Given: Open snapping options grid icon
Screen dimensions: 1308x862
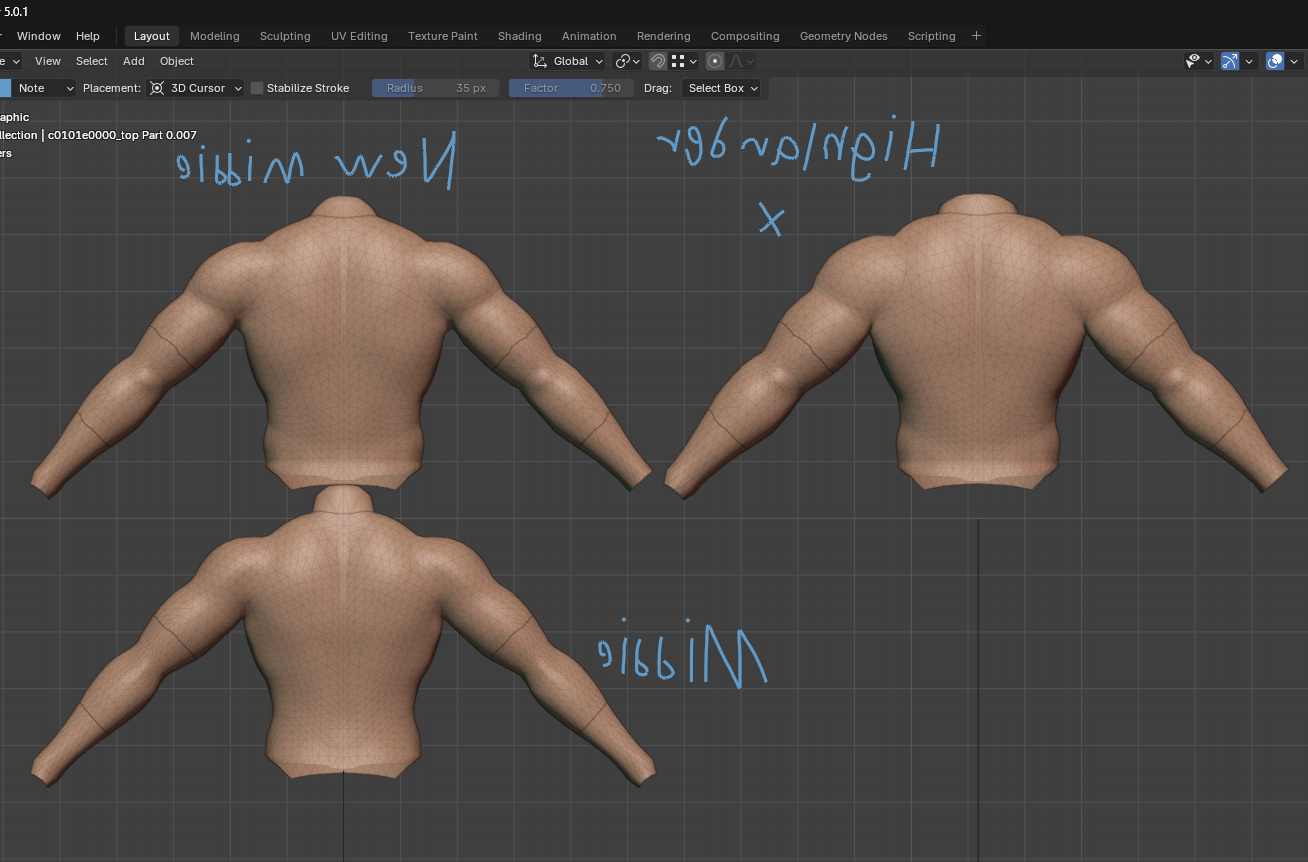Looking at the screenshot, I should coord(684,61).
